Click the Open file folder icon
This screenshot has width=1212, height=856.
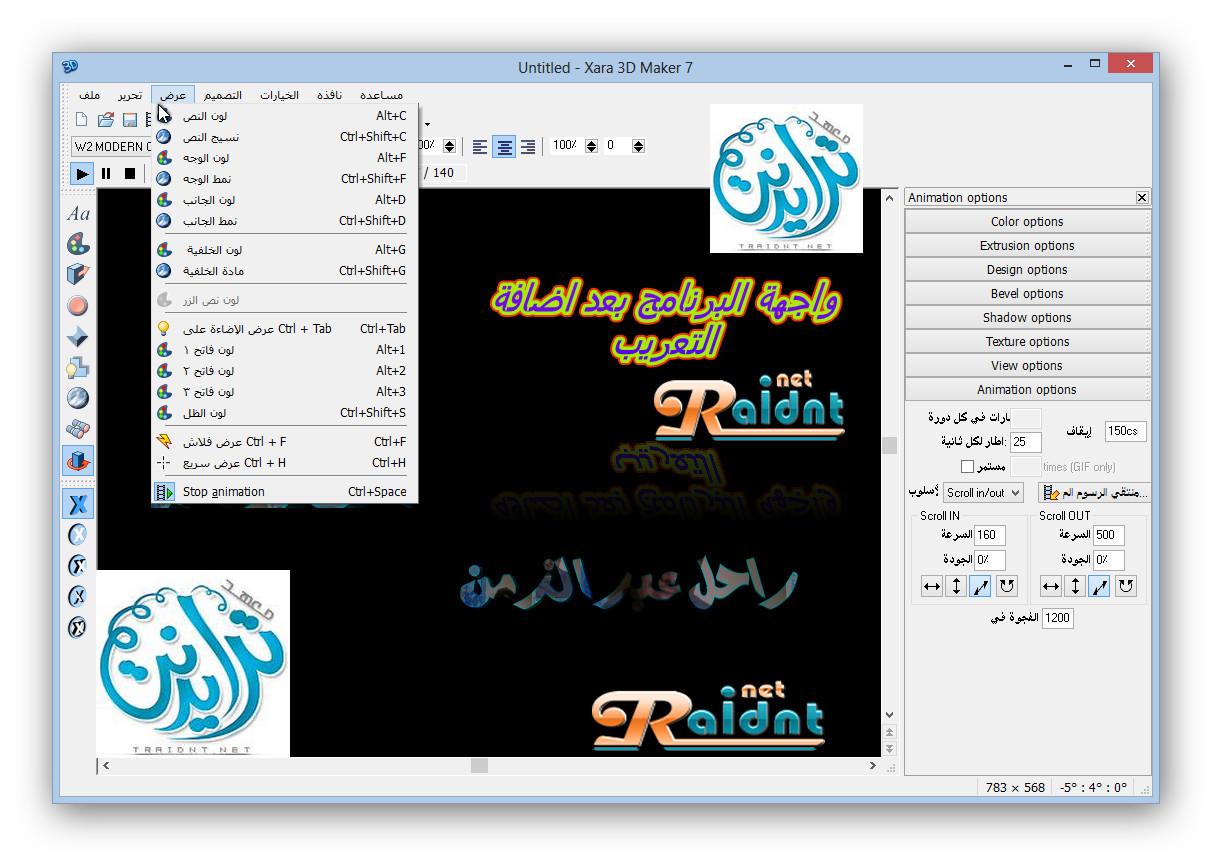coord(105,120)
